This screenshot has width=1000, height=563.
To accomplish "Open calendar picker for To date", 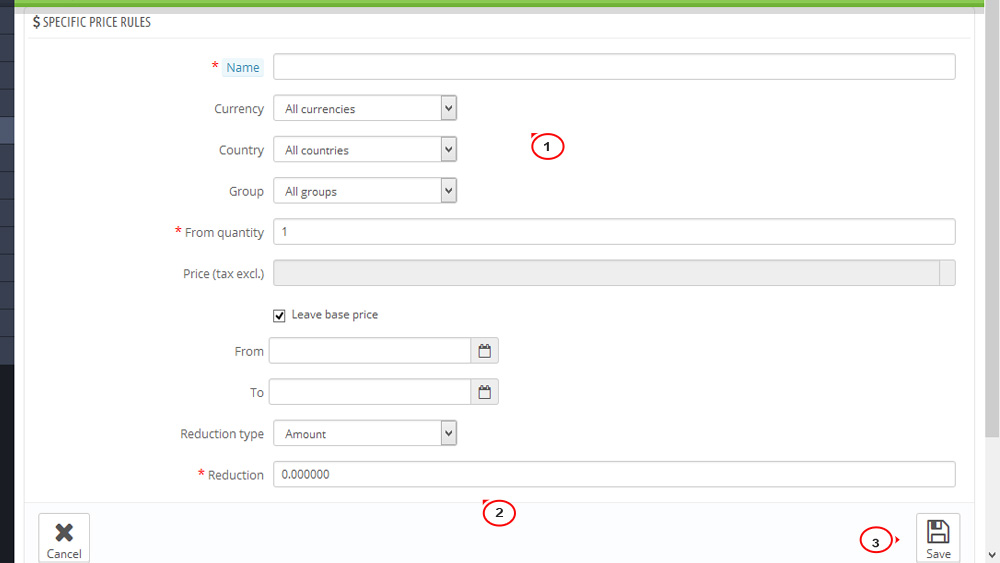I will click(x=485, y=392).
